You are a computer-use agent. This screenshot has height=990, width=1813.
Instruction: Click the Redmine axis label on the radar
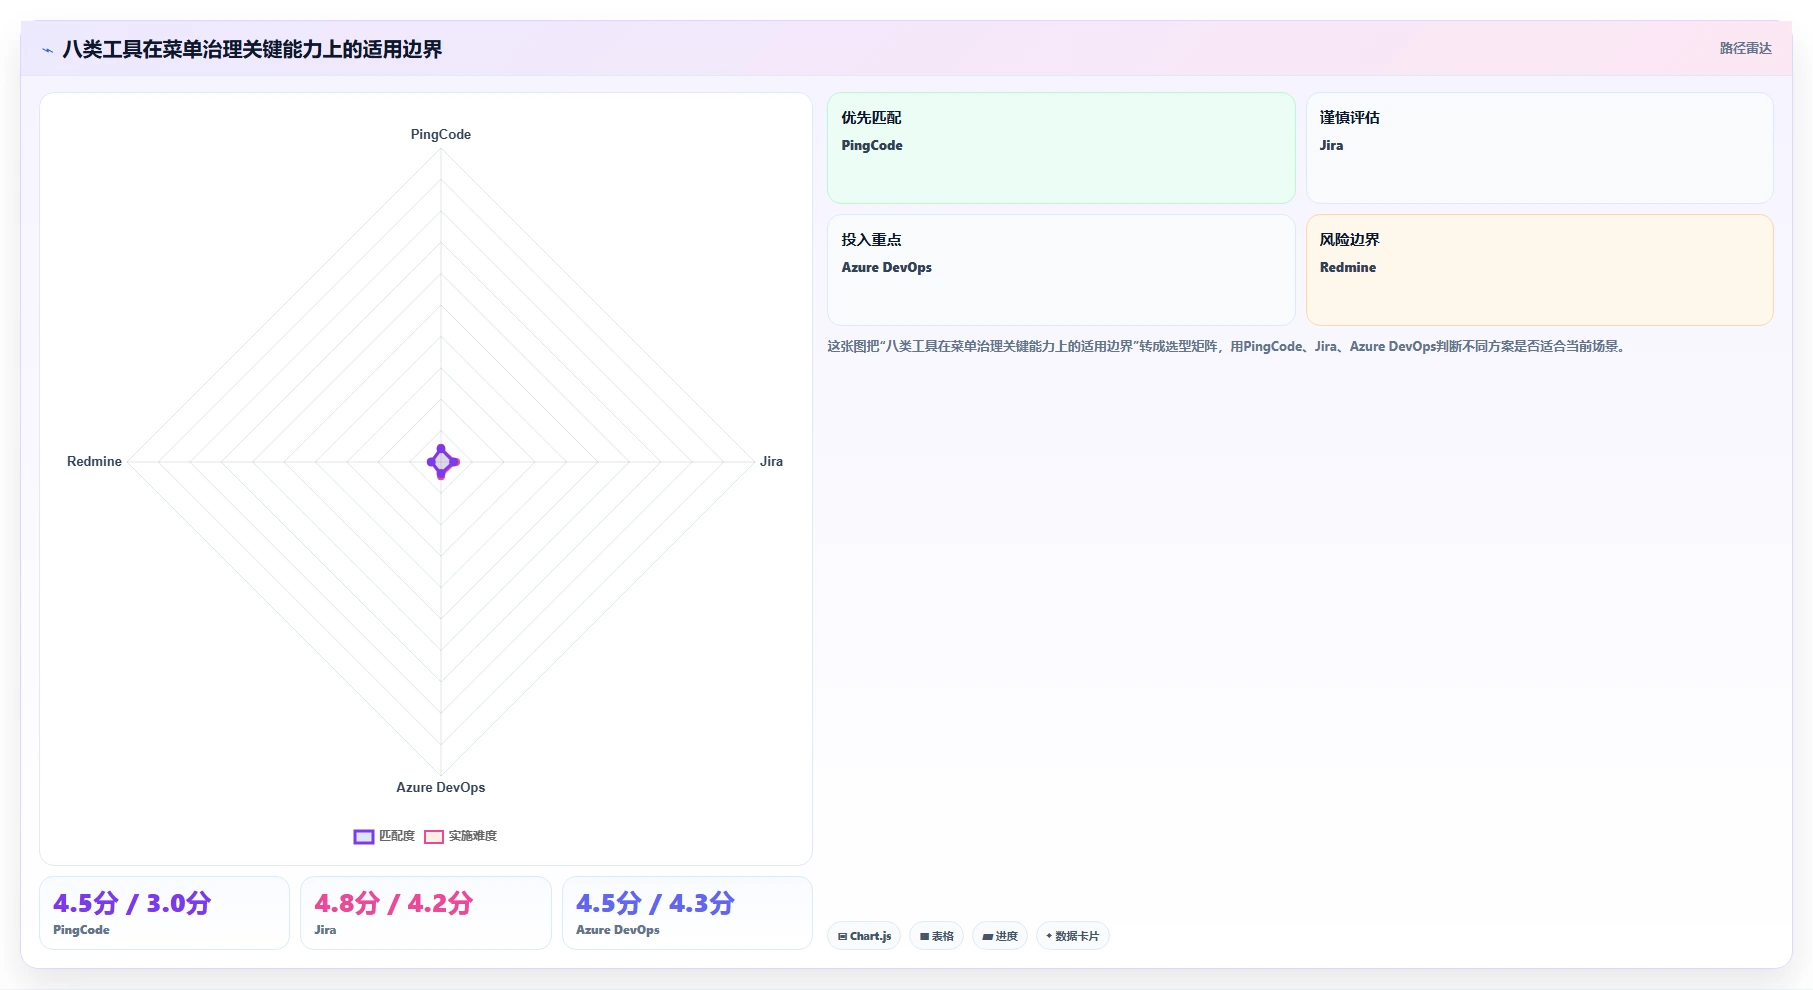[94, 461]
